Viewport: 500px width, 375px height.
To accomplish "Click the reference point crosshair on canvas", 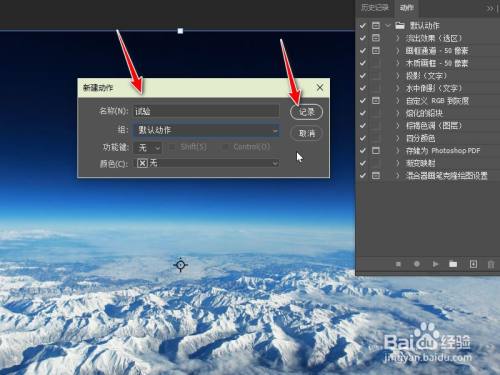I will 180,265.
